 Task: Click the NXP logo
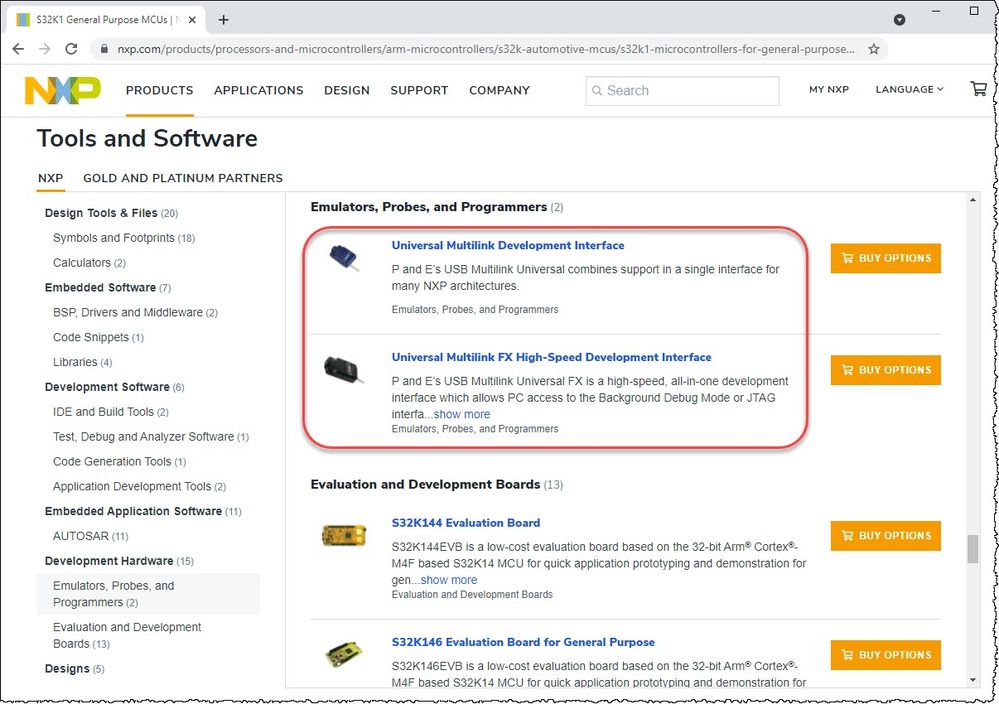(x=62, y=90)
